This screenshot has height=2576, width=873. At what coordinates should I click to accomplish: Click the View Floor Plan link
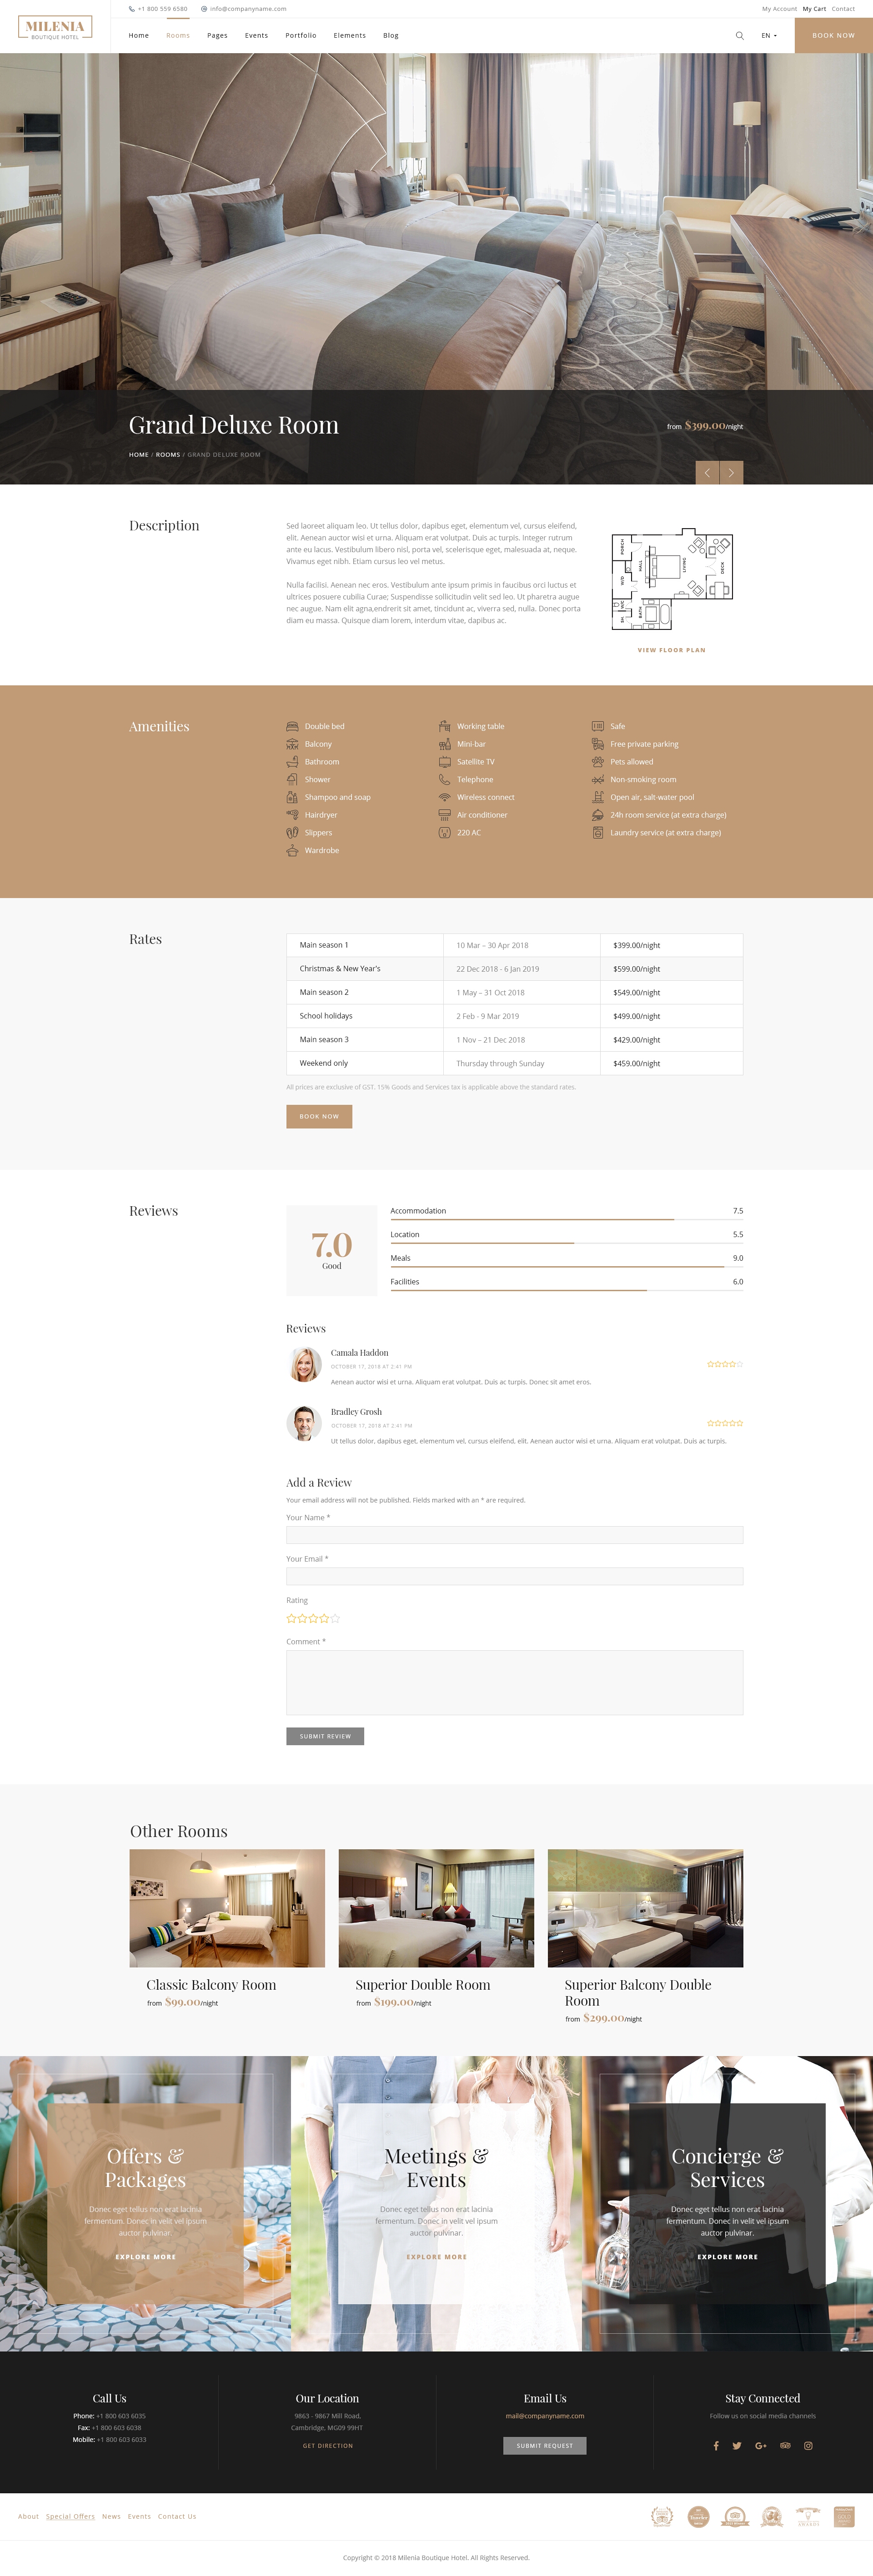pyautogui.click(x=671, y=650)
